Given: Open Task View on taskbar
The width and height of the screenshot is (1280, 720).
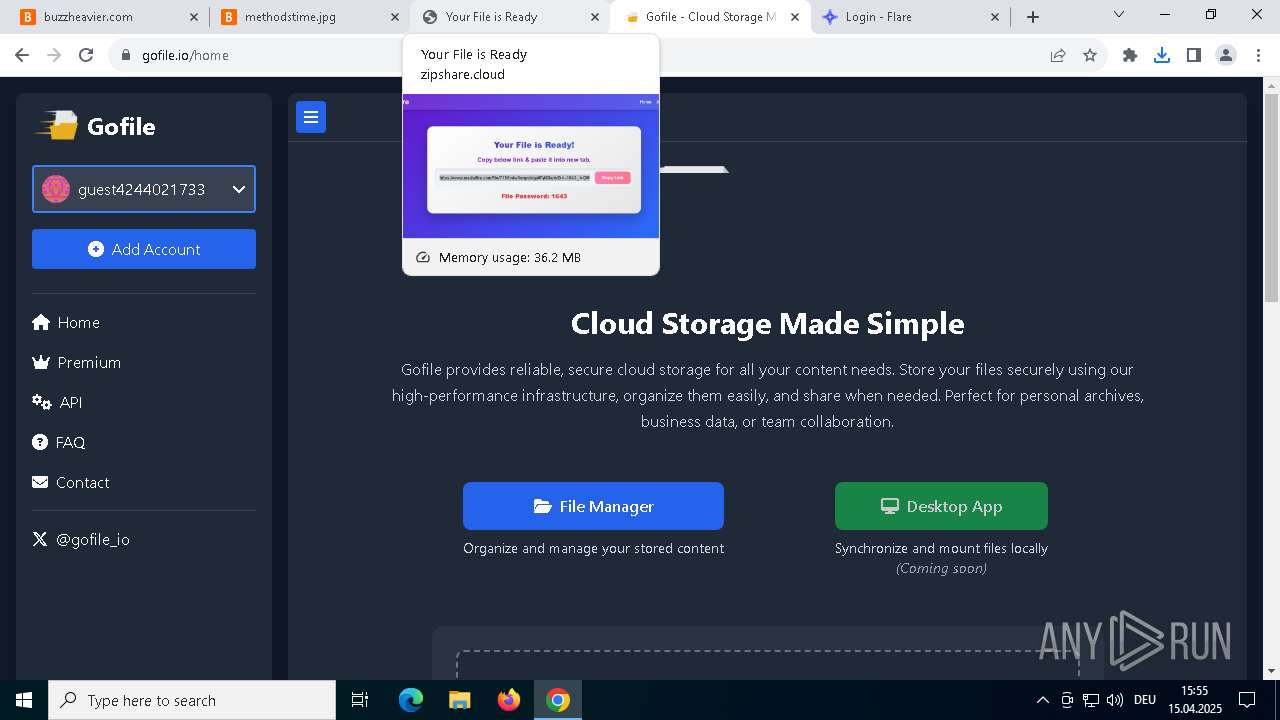Looking at the screenshot, I should tap(360, 700).
